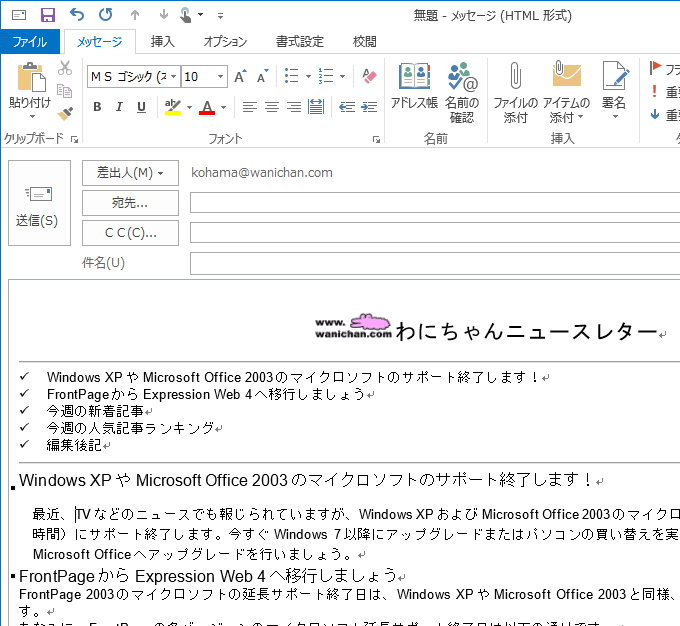Open the 署名 signature menu
This screenshot has width=680, height=626.
[614, 91]
